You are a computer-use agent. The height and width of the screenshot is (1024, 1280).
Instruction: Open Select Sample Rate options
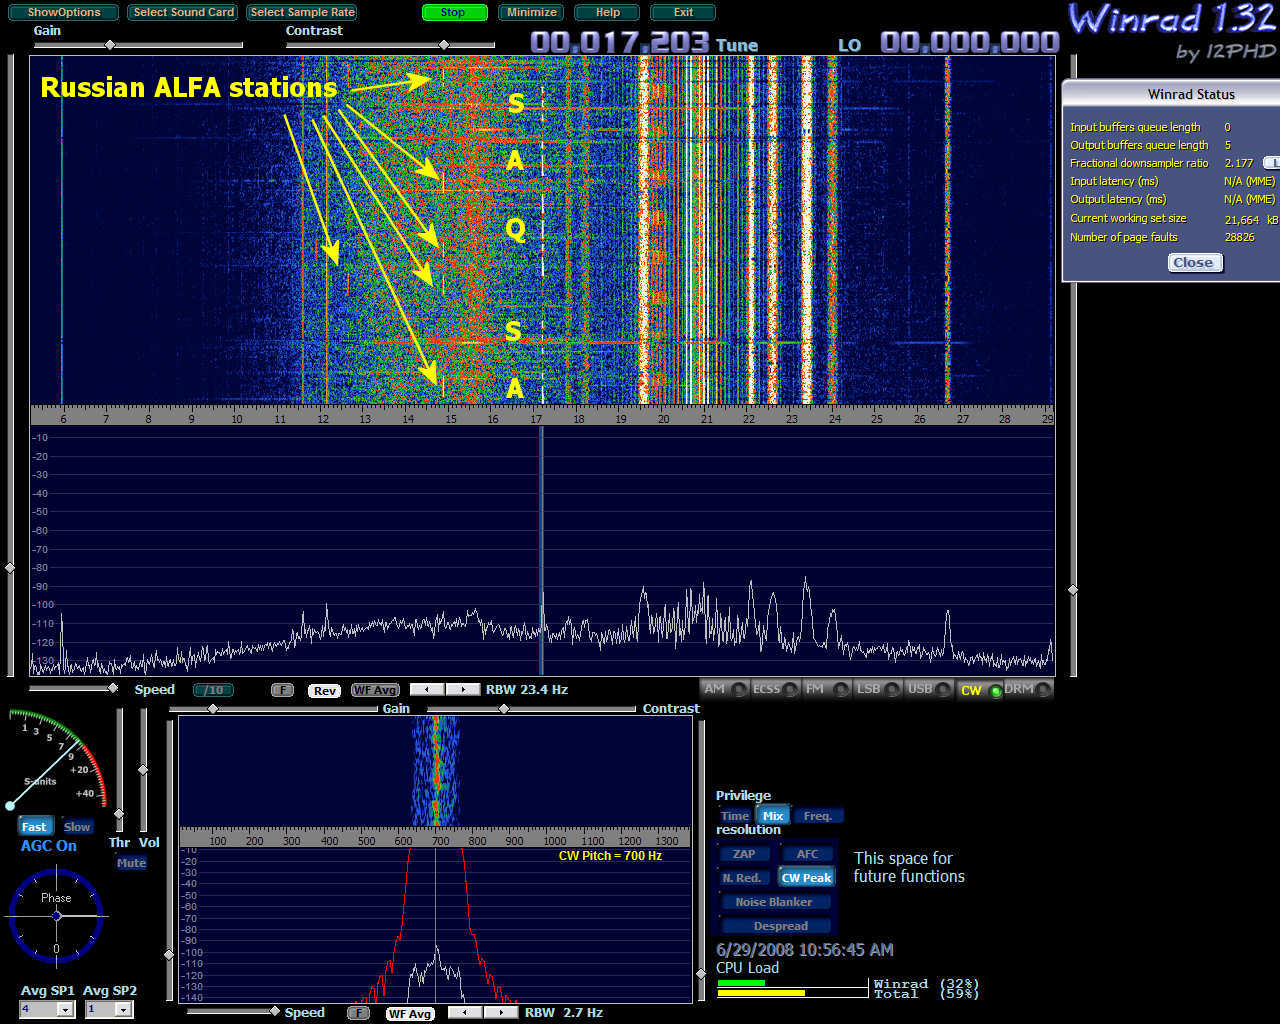302,12
